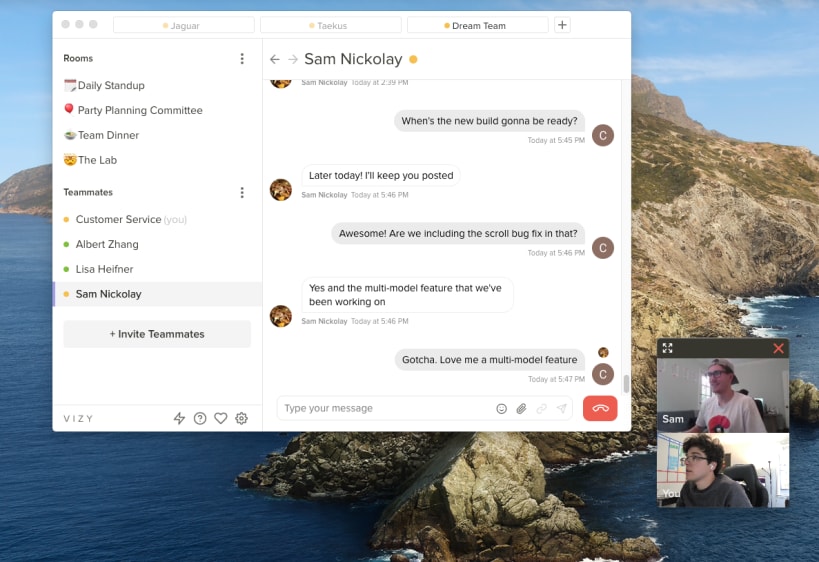Click message 'Gotcha. Love me a multi-model feature'
This screenshot has height=562, width=819.
point(489,360)
